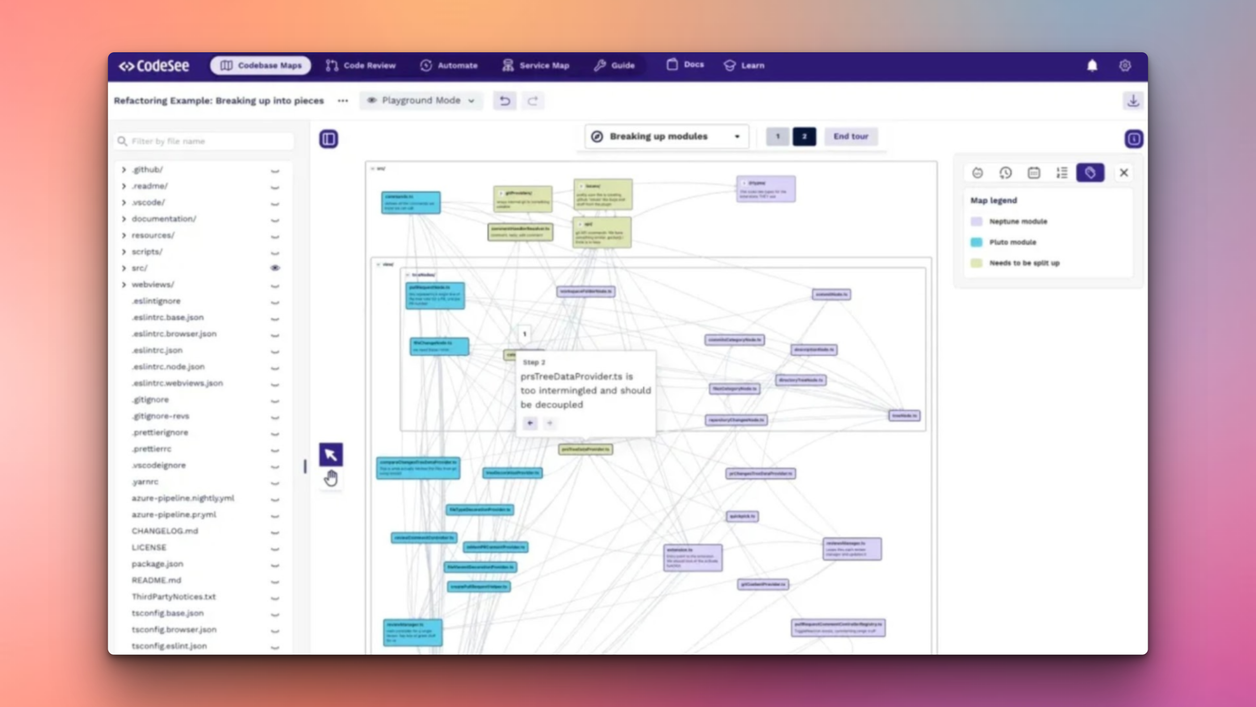1256x707 pixels.
Task: Open notifications via the bell icon
Action: tap(1091, 64)
